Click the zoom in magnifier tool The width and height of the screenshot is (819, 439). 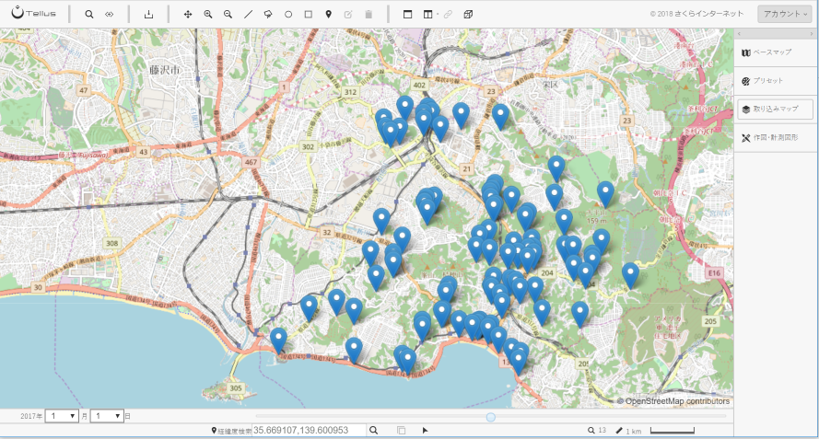(208, 14)
